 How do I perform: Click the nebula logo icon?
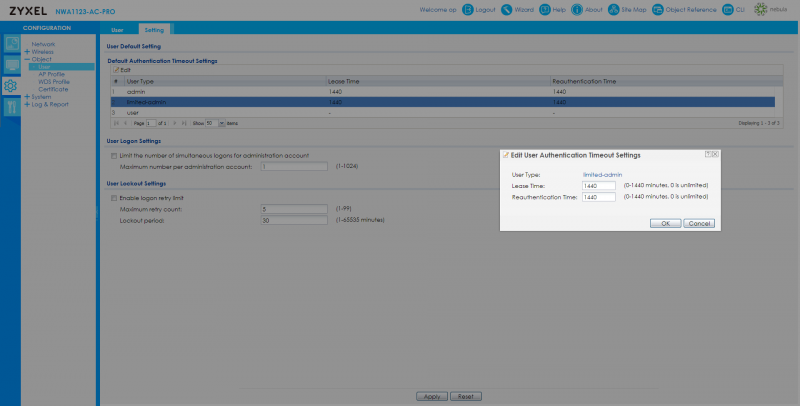(x=760, y=10)
